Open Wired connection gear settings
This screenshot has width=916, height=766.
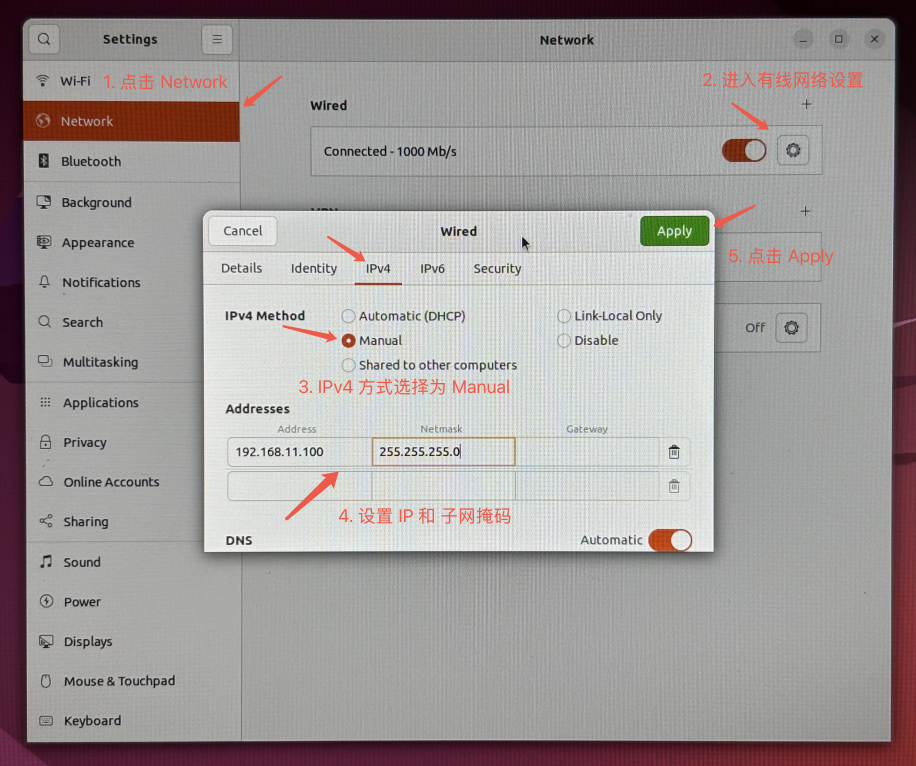pos(793,151)
